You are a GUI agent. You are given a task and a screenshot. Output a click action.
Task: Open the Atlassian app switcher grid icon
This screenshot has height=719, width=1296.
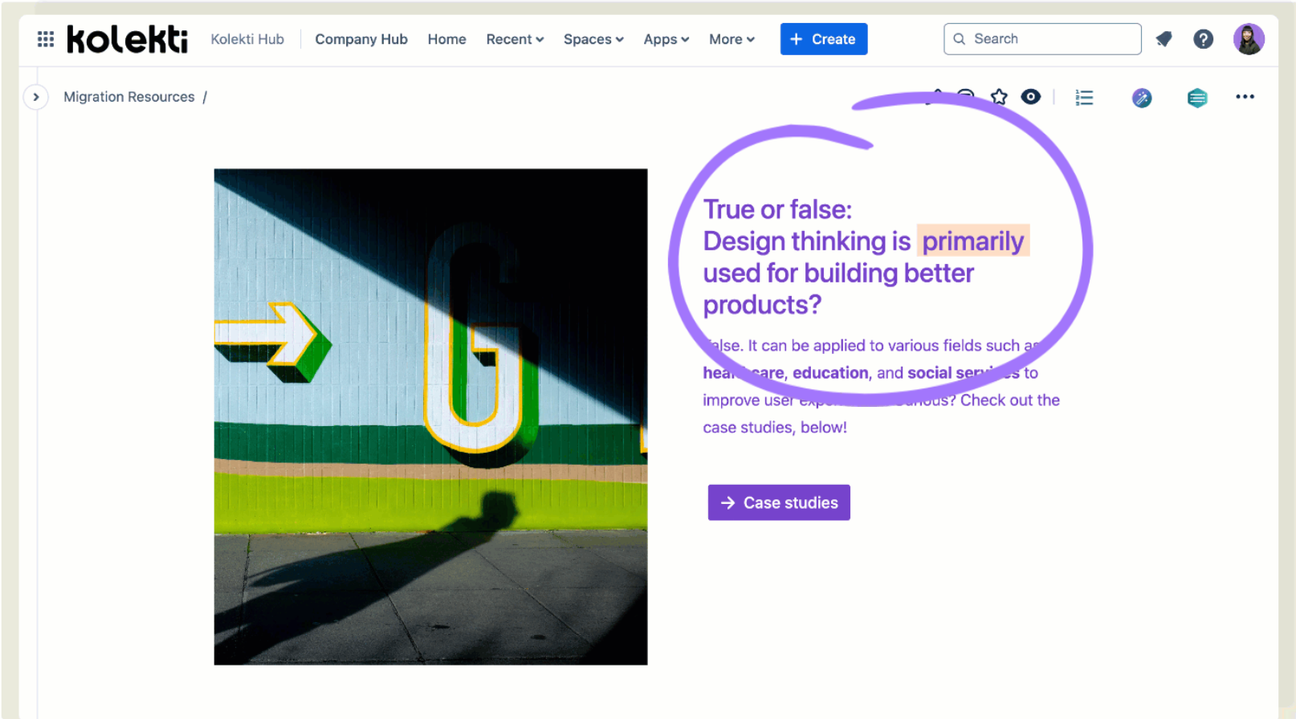tap(44, 38)
